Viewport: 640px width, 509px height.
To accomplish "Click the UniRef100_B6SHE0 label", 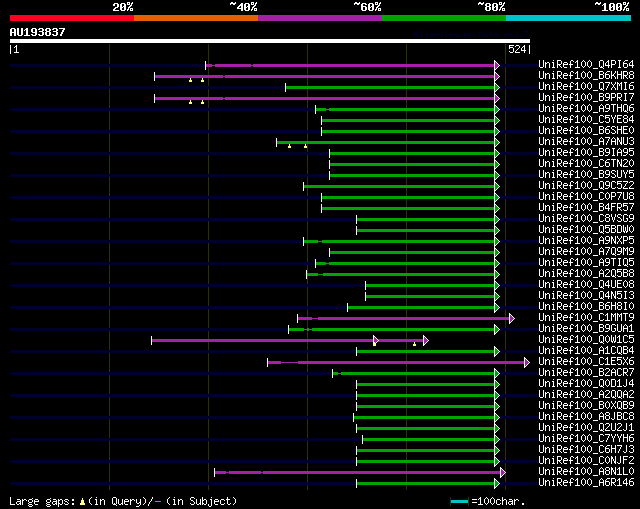I will (586, 130).
